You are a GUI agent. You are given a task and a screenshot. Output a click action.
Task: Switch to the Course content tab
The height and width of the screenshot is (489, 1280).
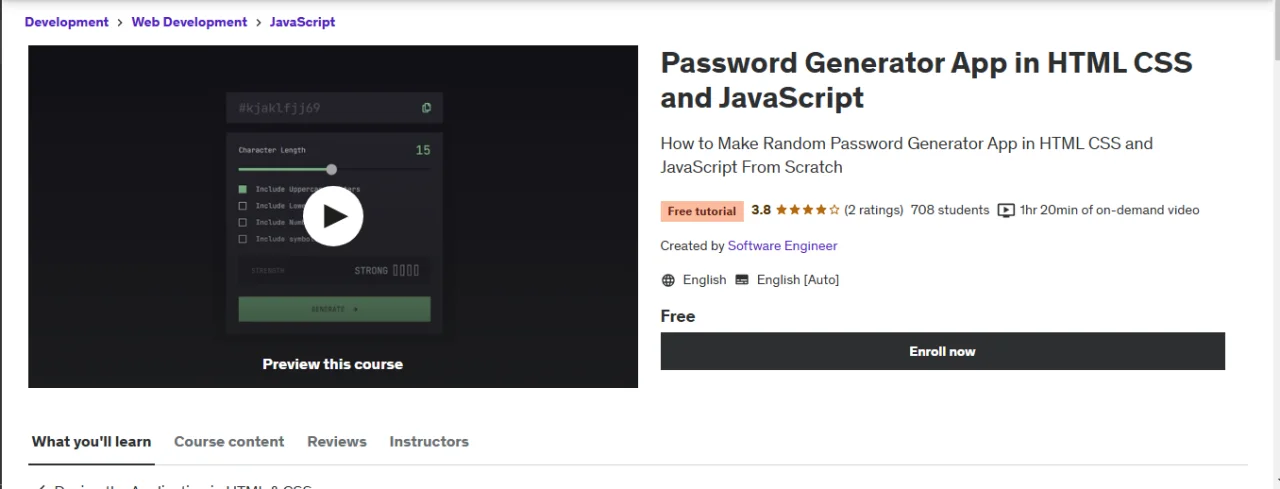click(229, 441)
